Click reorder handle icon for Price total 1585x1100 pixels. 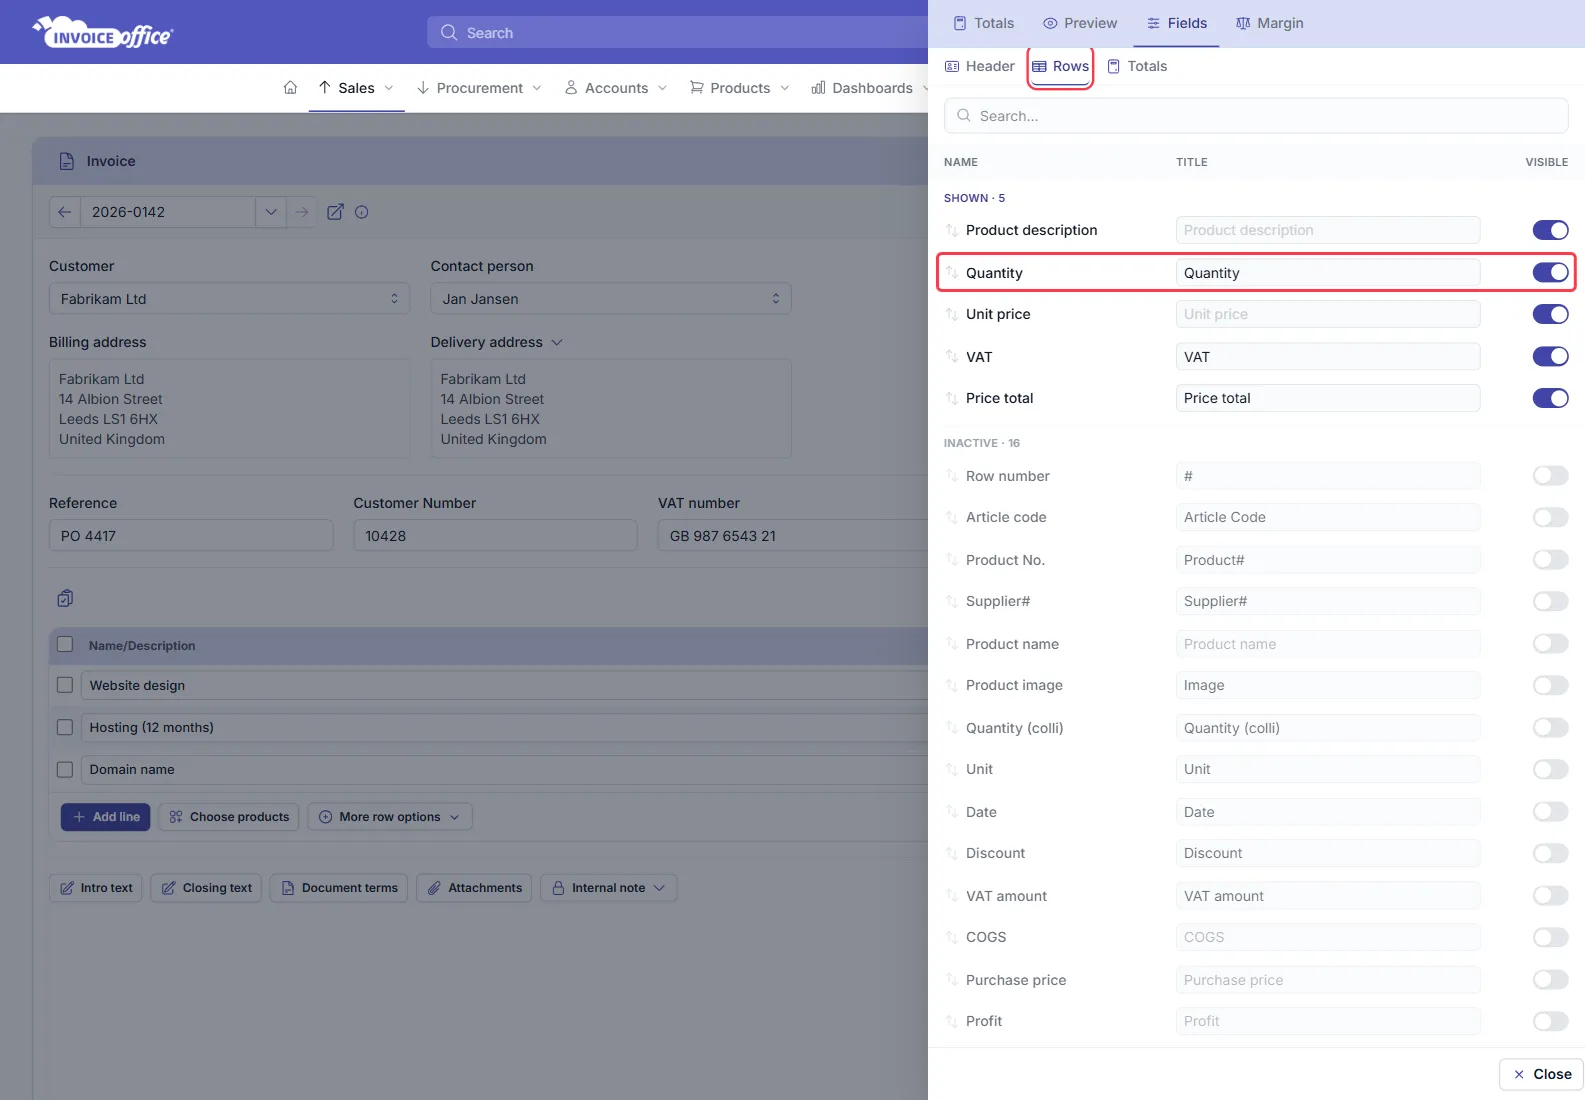(952, 398)
